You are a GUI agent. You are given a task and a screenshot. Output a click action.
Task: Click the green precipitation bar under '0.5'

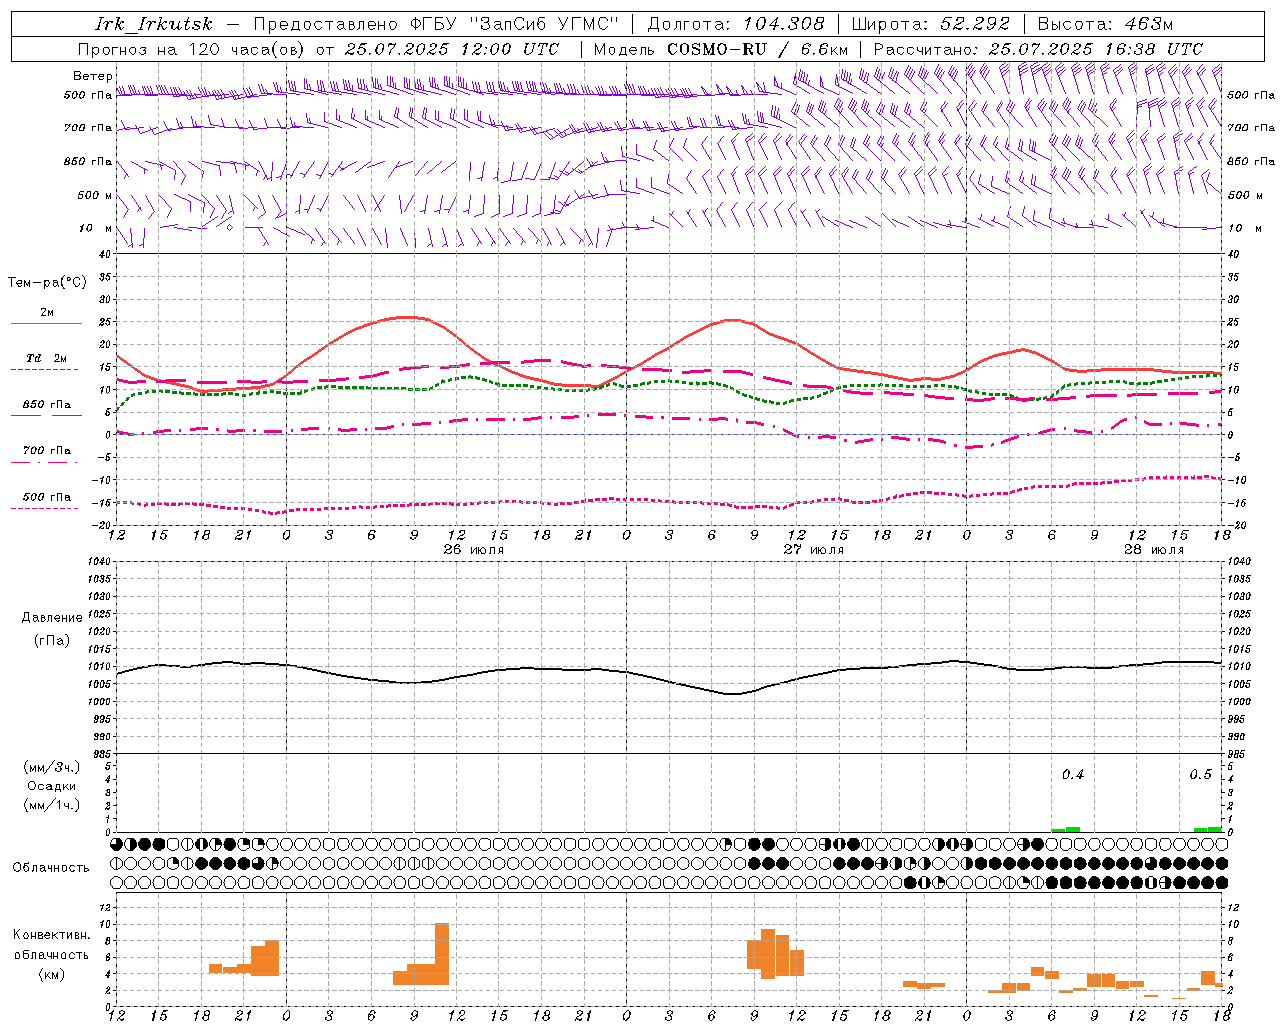coord(1208,829)
